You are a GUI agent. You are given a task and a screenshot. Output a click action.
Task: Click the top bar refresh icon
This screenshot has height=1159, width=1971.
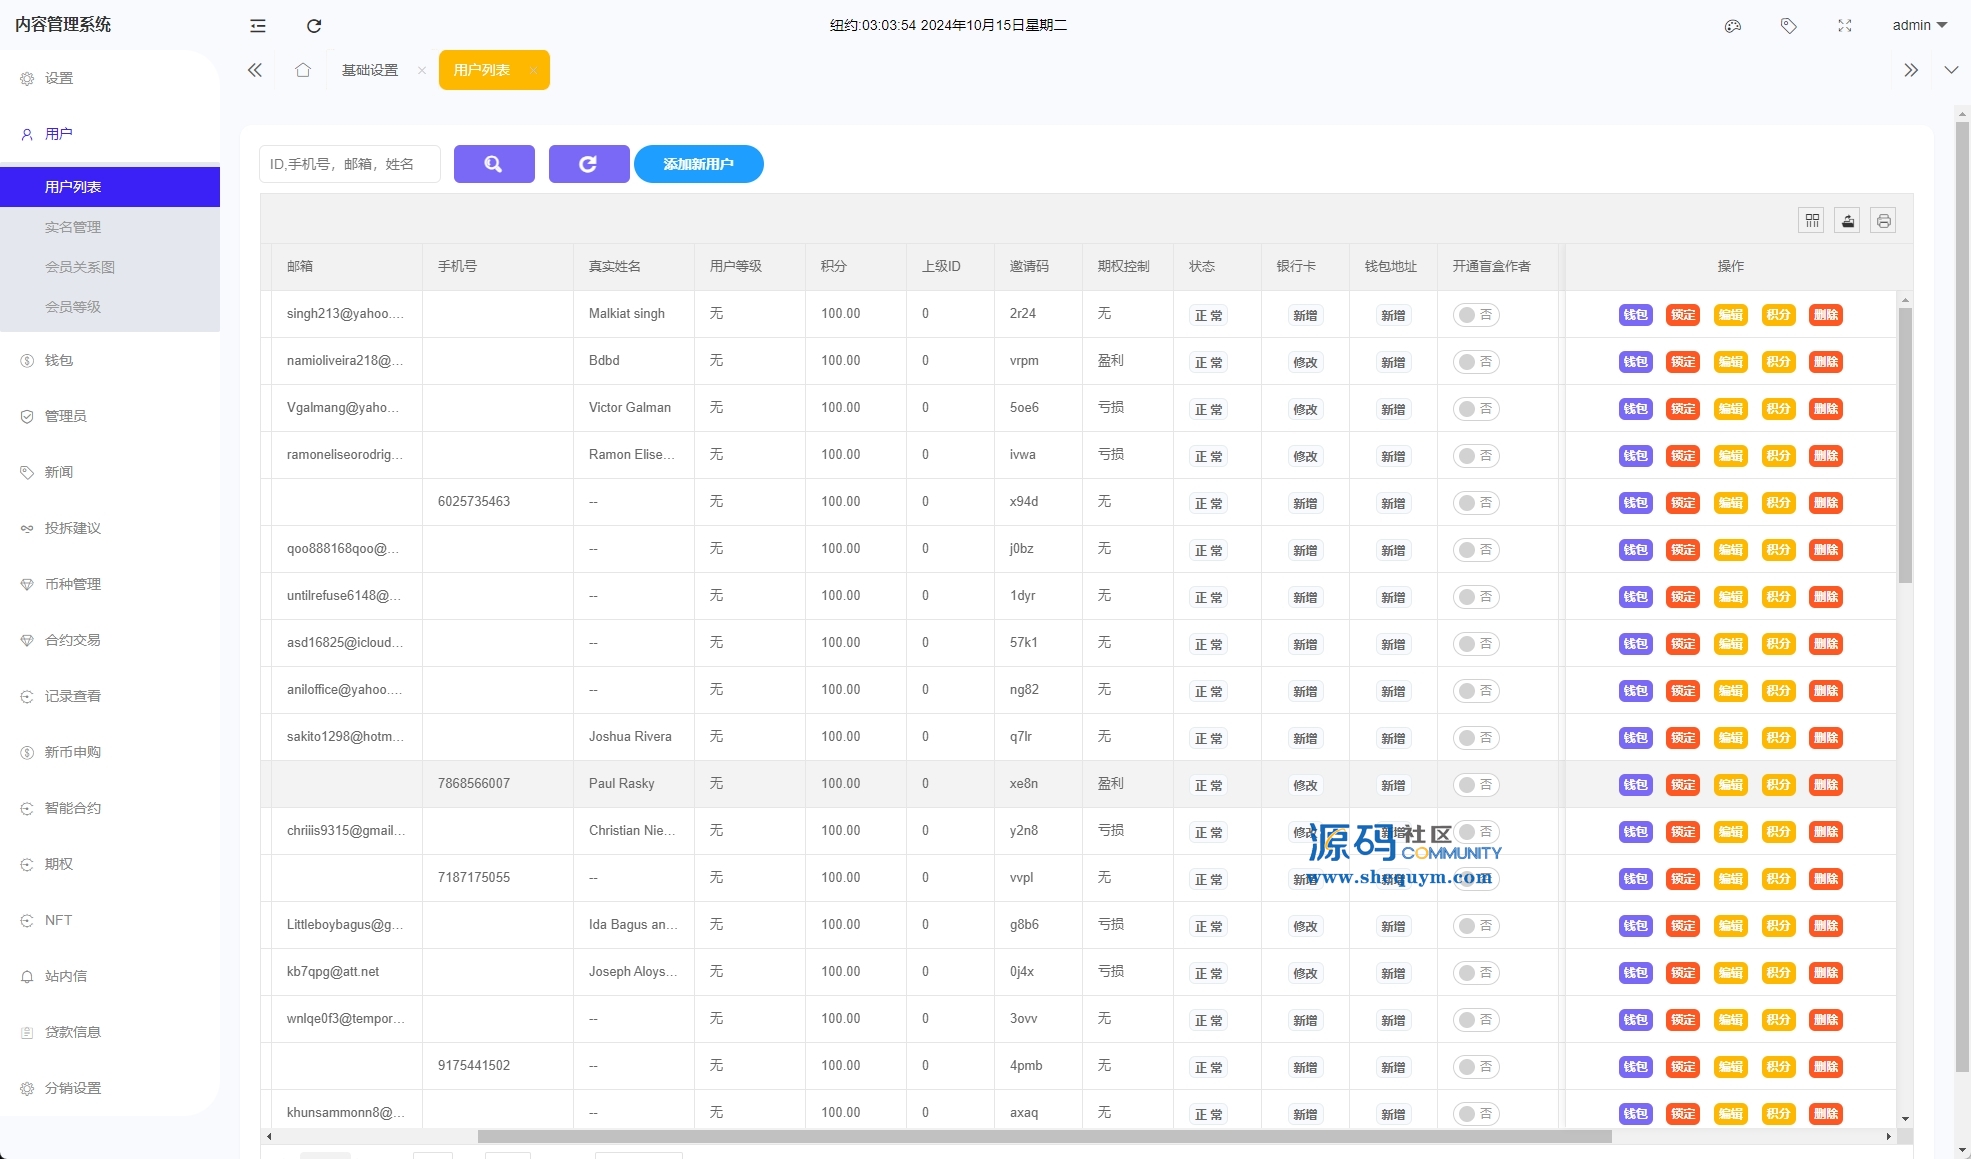(x=314, y=26)
